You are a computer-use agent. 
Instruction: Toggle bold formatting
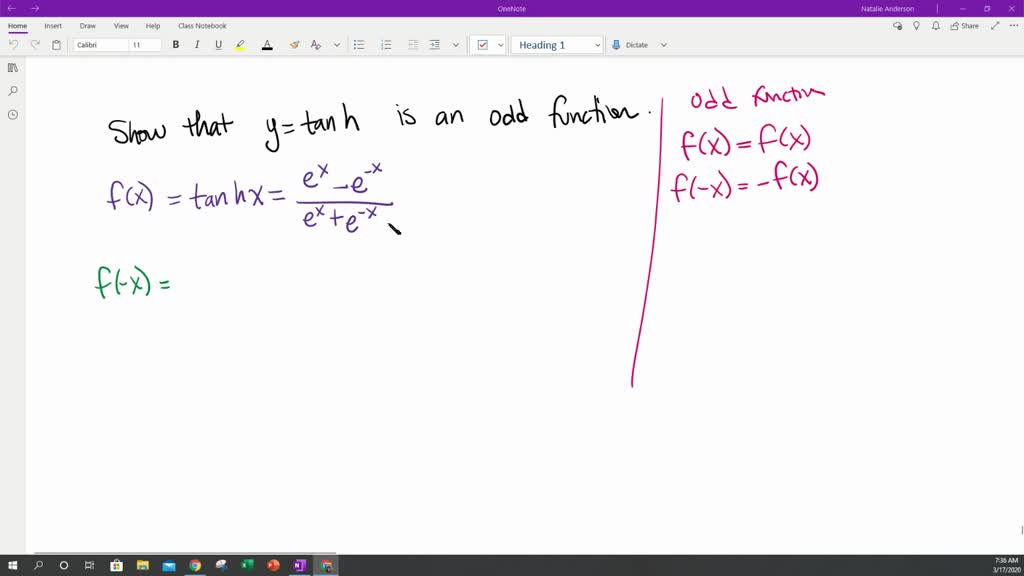175,44
